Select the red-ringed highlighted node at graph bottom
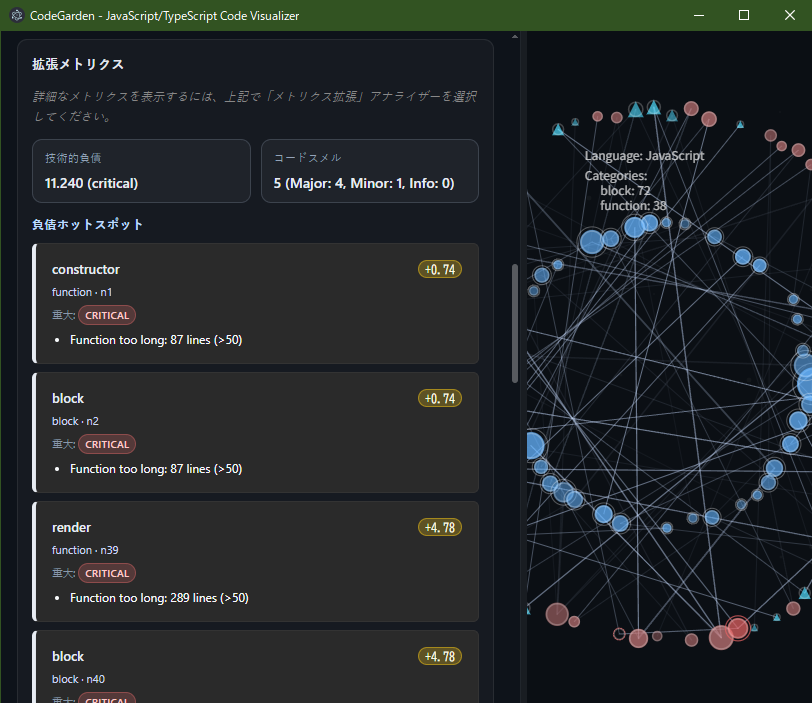 pyautogui.click(x=738, y=628)
